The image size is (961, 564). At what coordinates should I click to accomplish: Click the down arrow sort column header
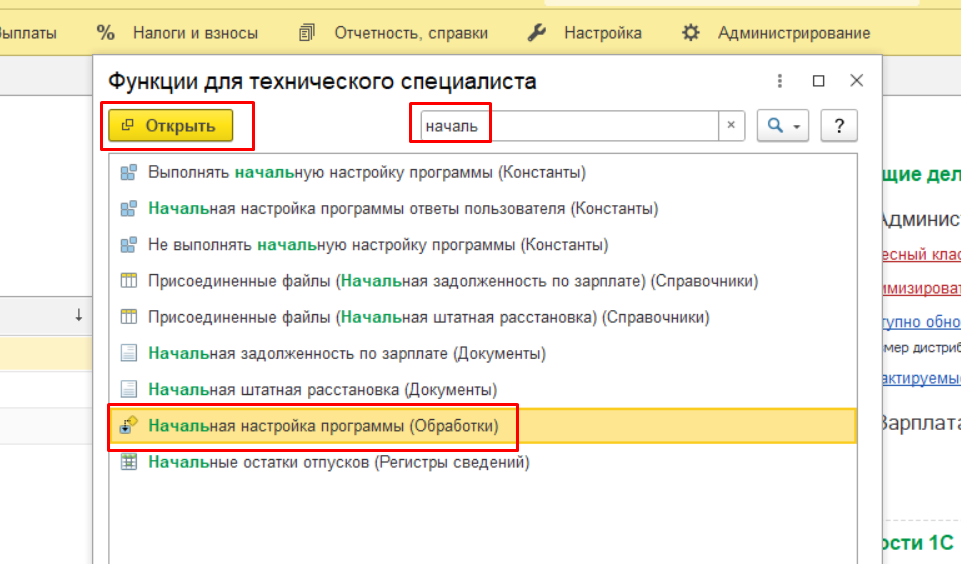[78, 316]
